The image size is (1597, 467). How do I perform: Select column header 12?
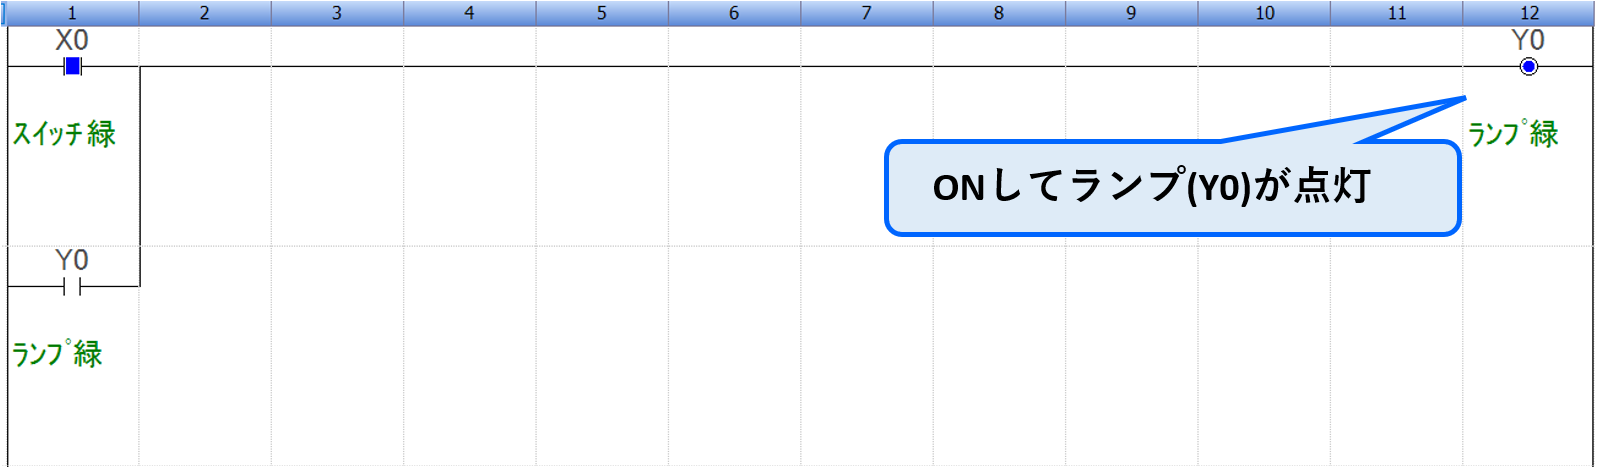(1529, 13)
